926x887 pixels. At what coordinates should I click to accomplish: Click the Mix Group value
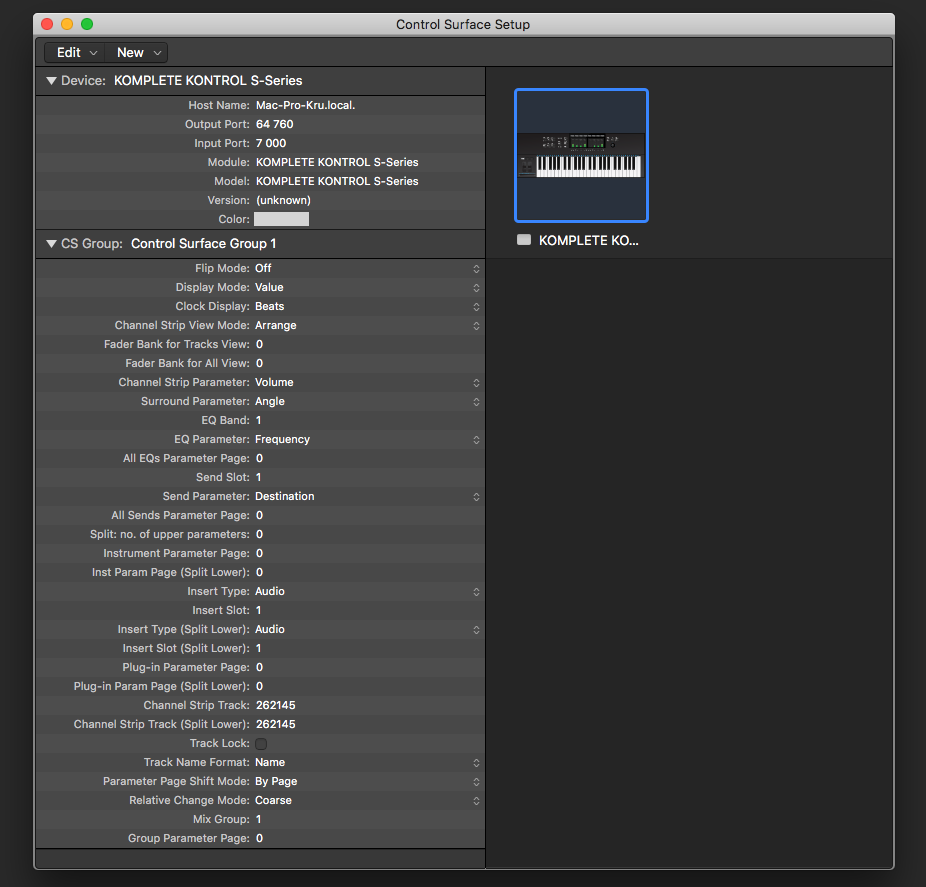coord(259,819)
